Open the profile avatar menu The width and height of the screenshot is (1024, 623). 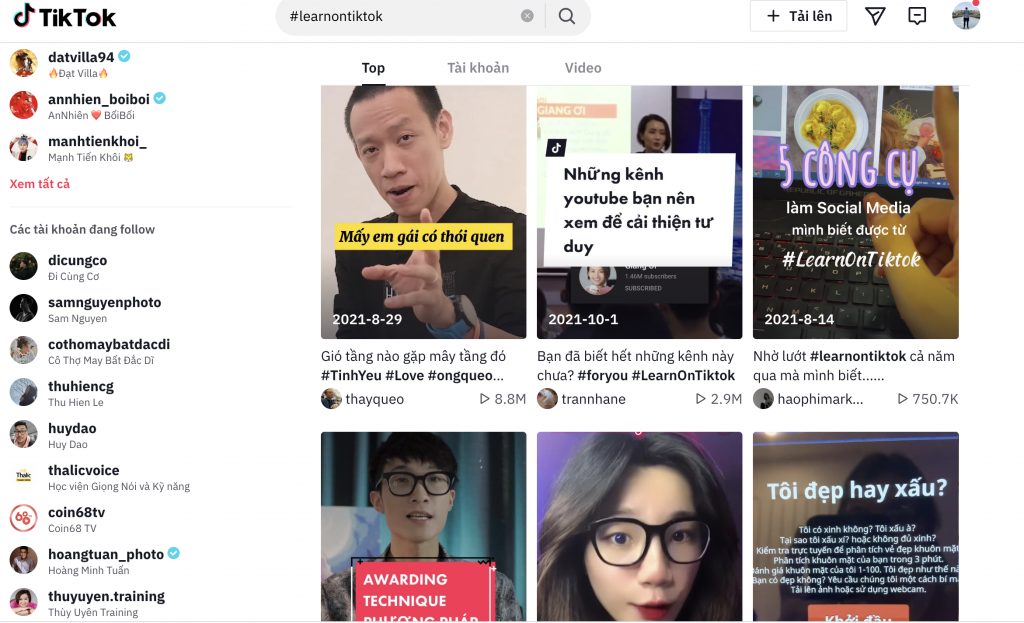pyautogui.click(x=966, y=16)
